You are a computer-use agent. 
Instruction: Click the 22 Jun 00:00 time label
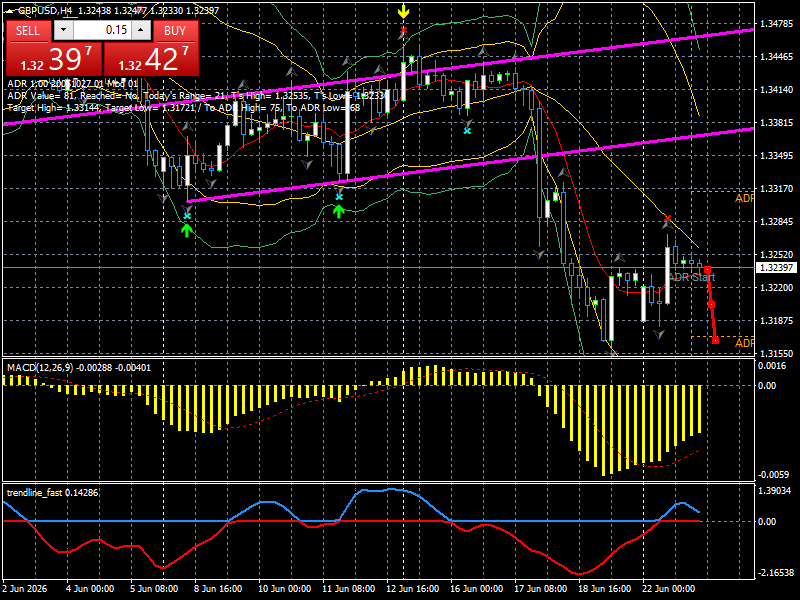click(x=668, y=588)
